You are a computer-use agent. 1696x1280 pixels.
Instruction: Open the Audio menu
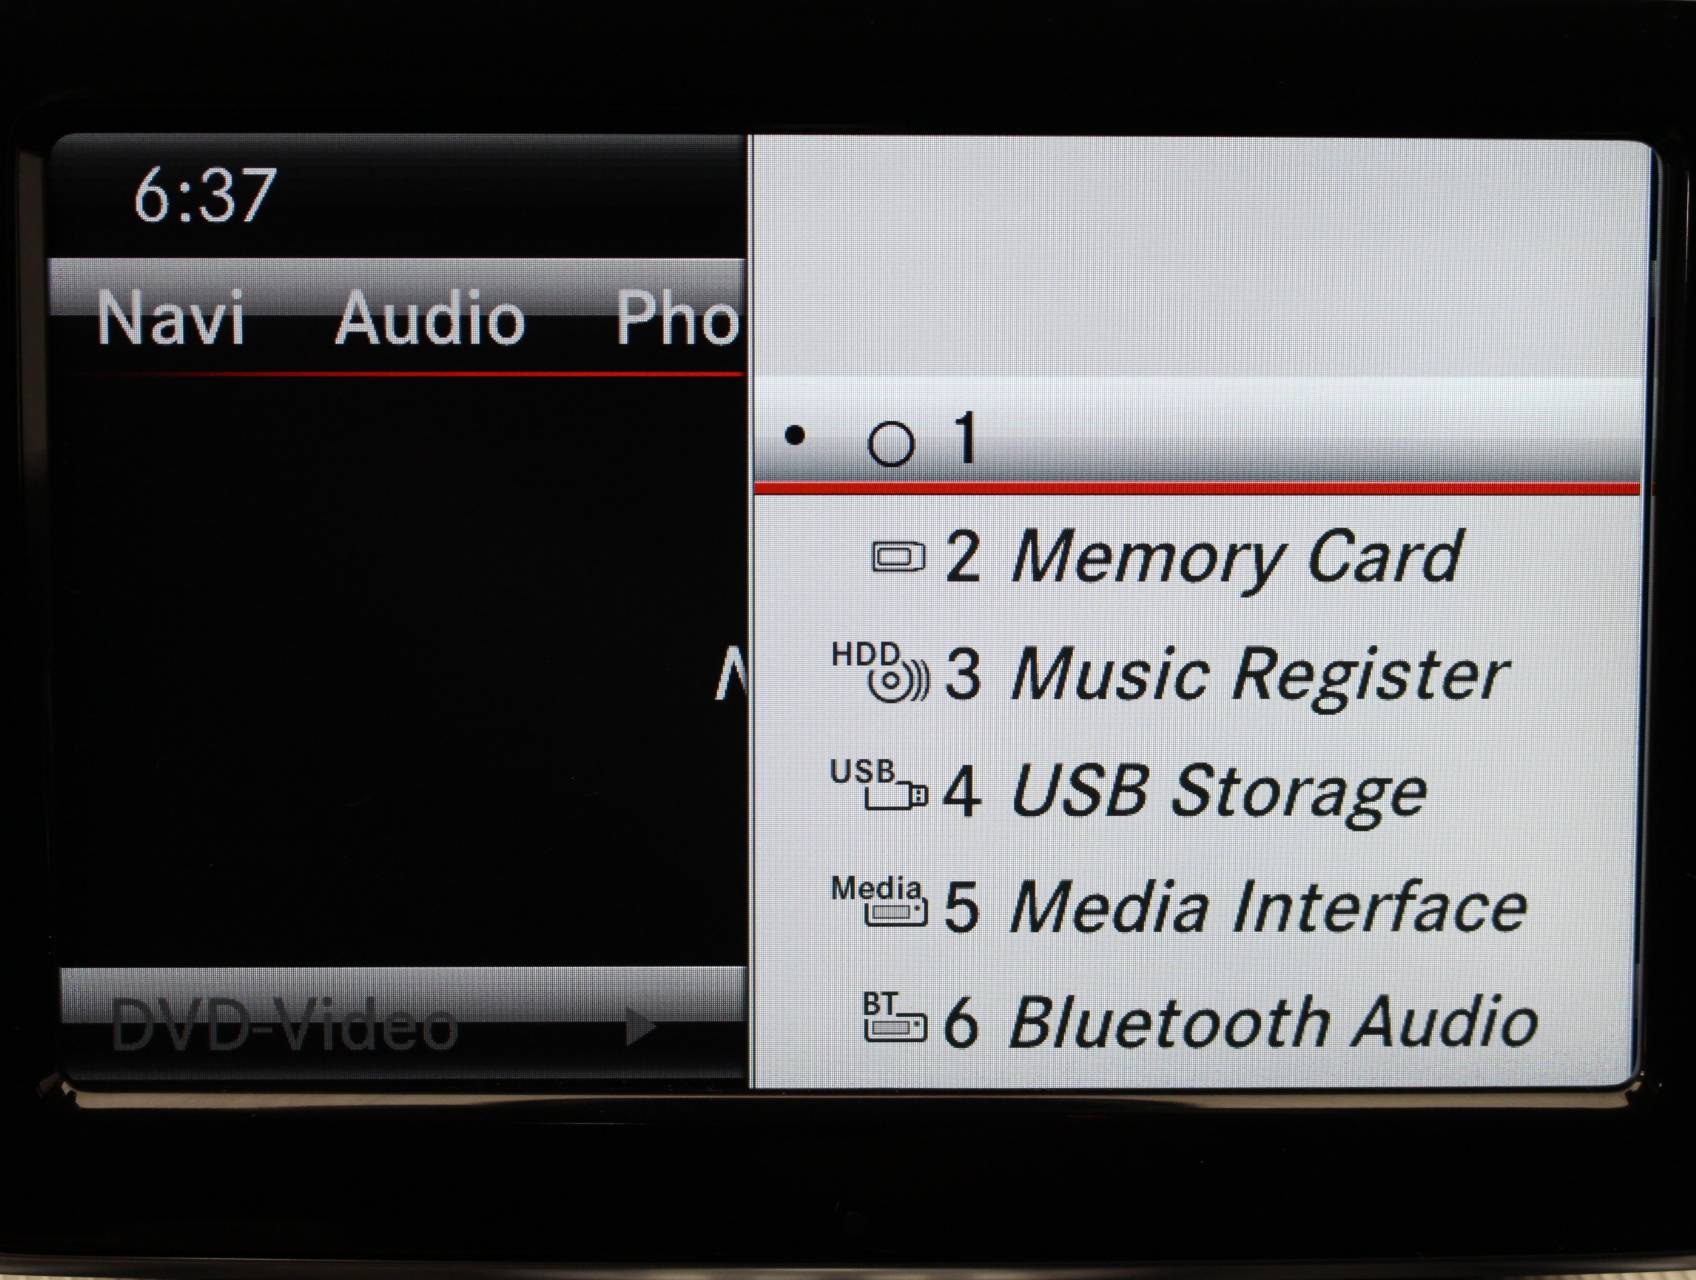pyautogui.click(x=430, y=318)
